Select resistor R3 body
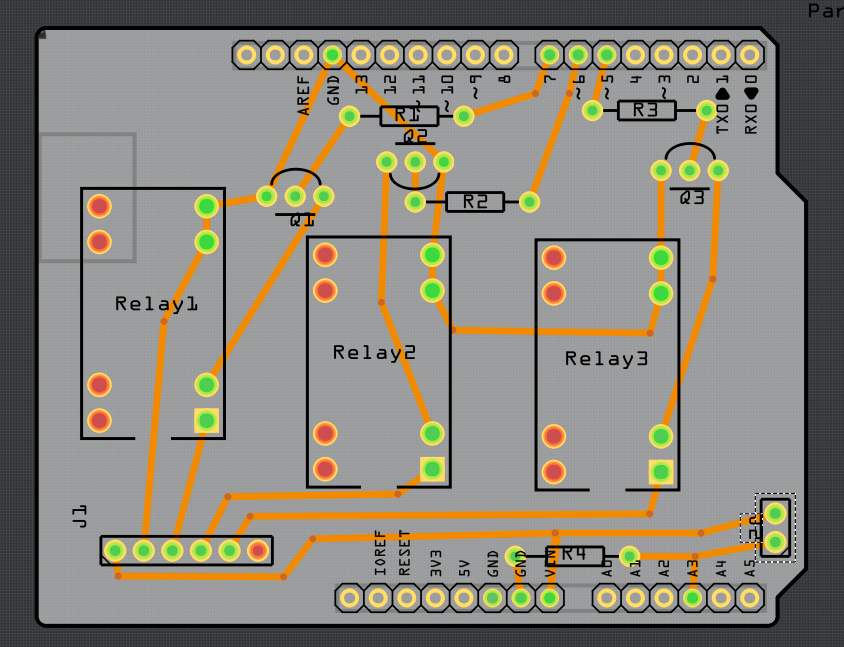844x647 pixels. pyautogui.click(x=646, y=110)
